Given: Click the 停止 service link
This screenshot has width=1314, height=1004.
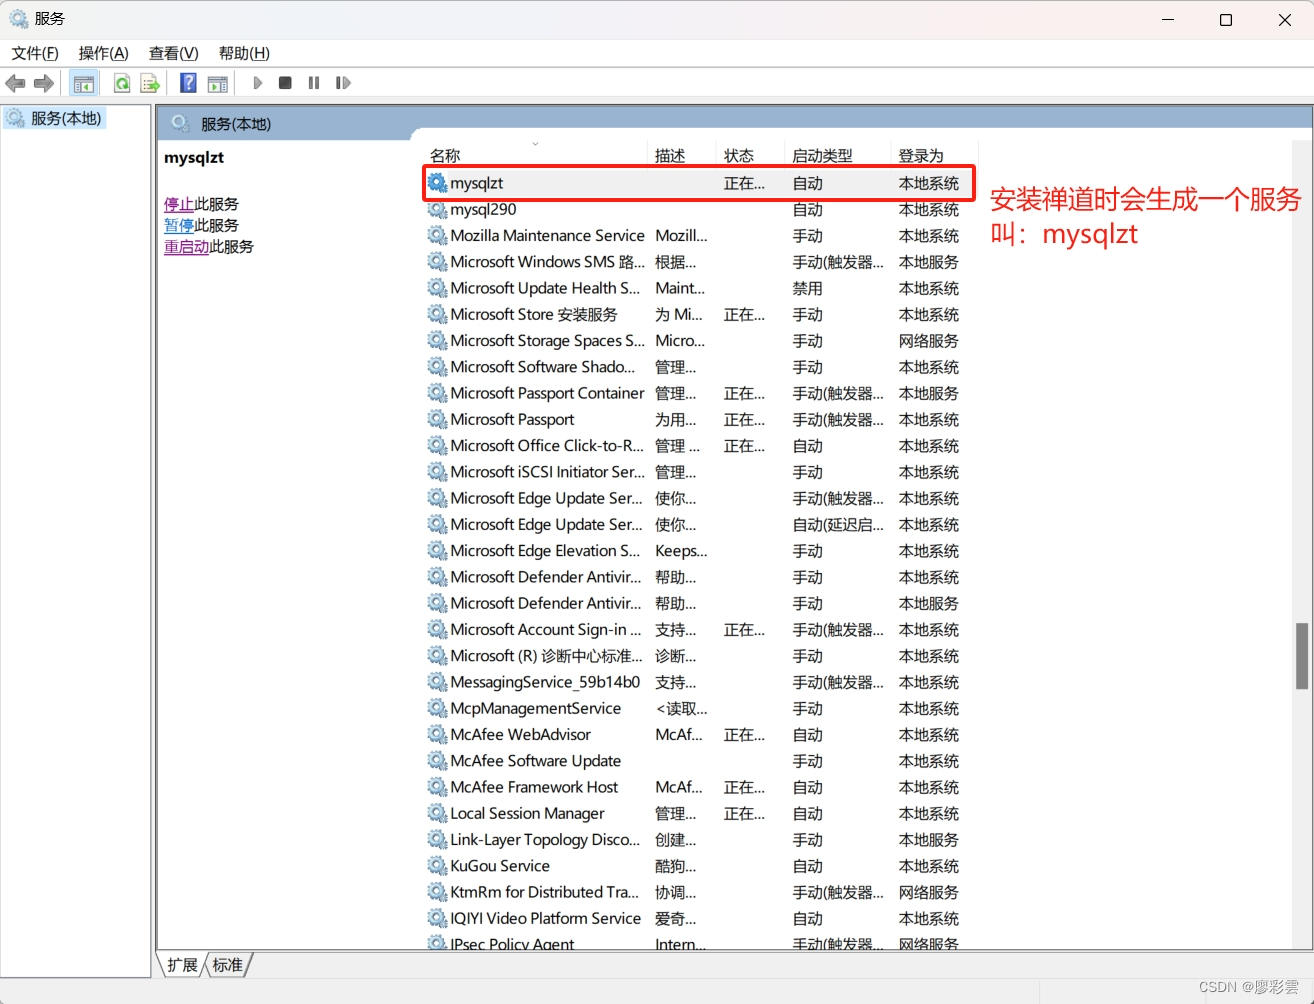Looking at the screenshot, I should coord(179,204).
